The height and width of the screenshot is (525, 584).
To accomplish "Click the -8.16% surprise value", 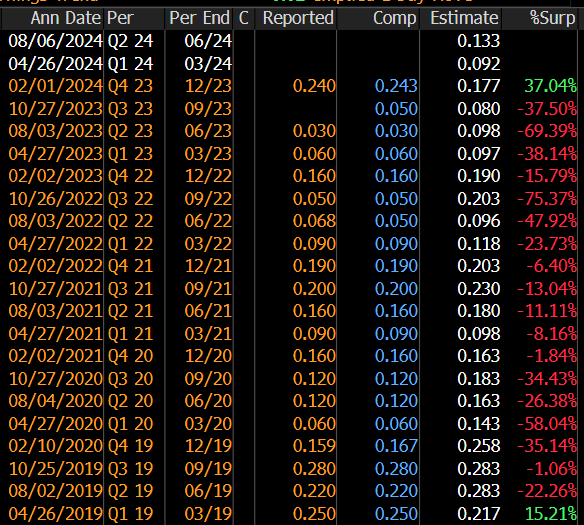I will tap(552, 334).
